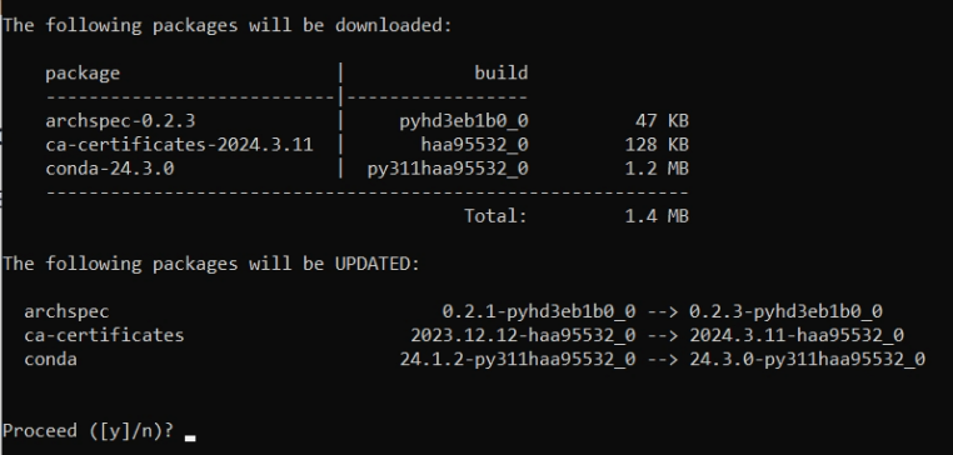
Task: Click the conda-24.3.0 package entry
Action: click(110, 168)
